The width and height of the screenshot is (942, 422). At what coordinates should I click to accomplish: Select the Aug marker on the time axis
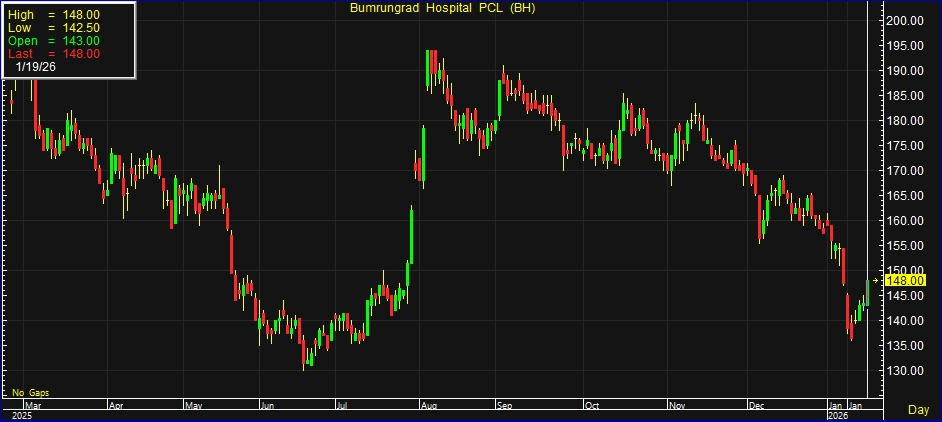431,407
